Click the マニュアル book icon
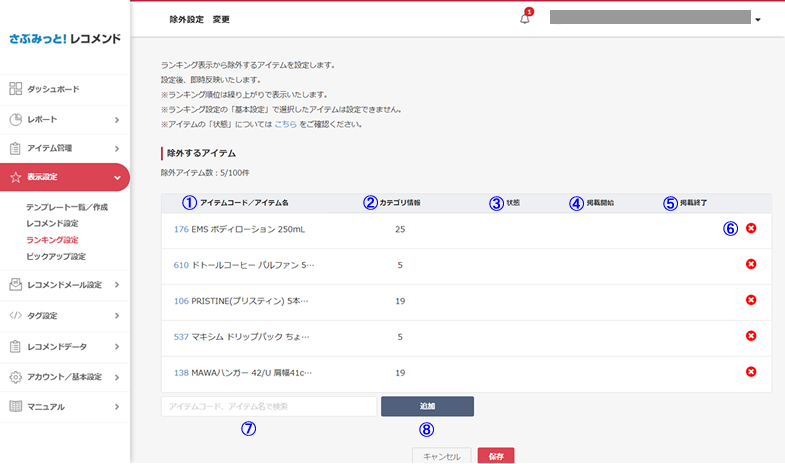Screen dimensions: 785x464 pos(16,406)
